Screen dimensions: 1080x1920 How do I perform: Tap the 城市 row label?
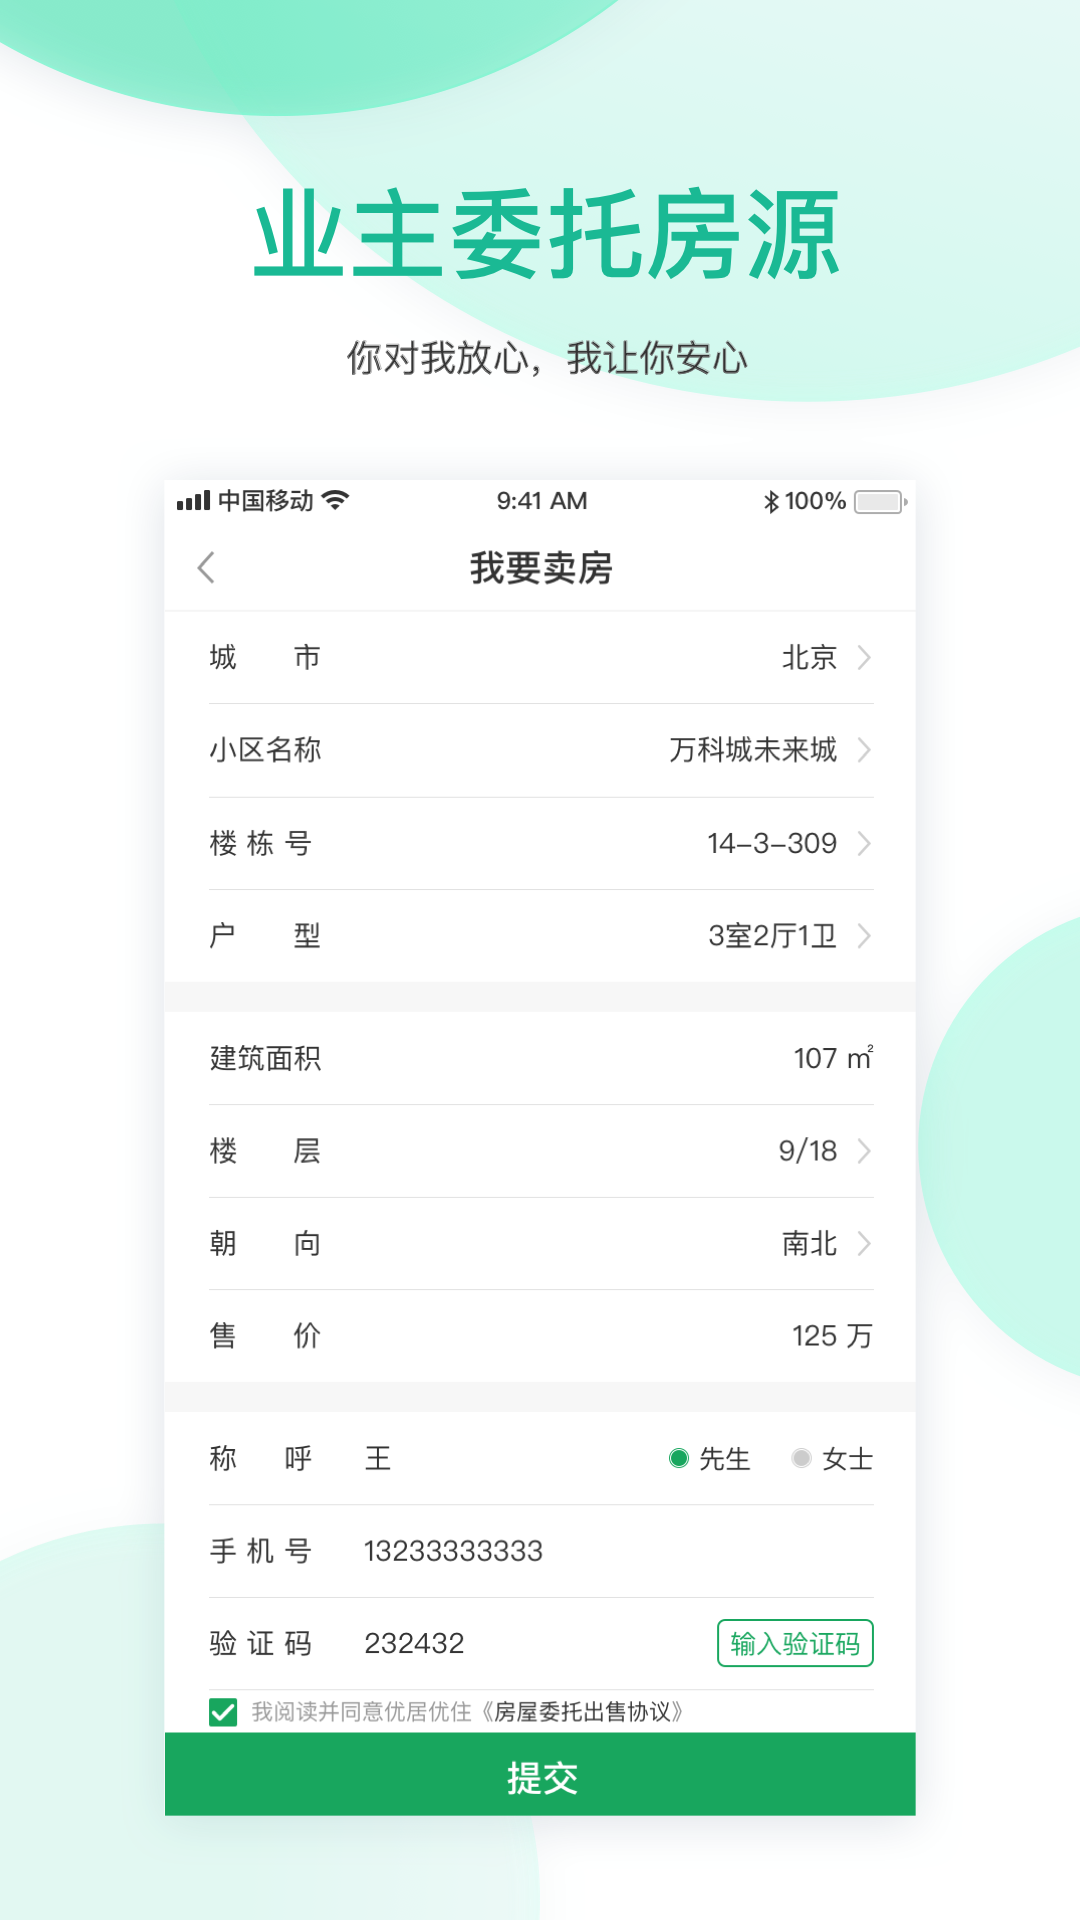pyautogui.click(x=265, y=657)
